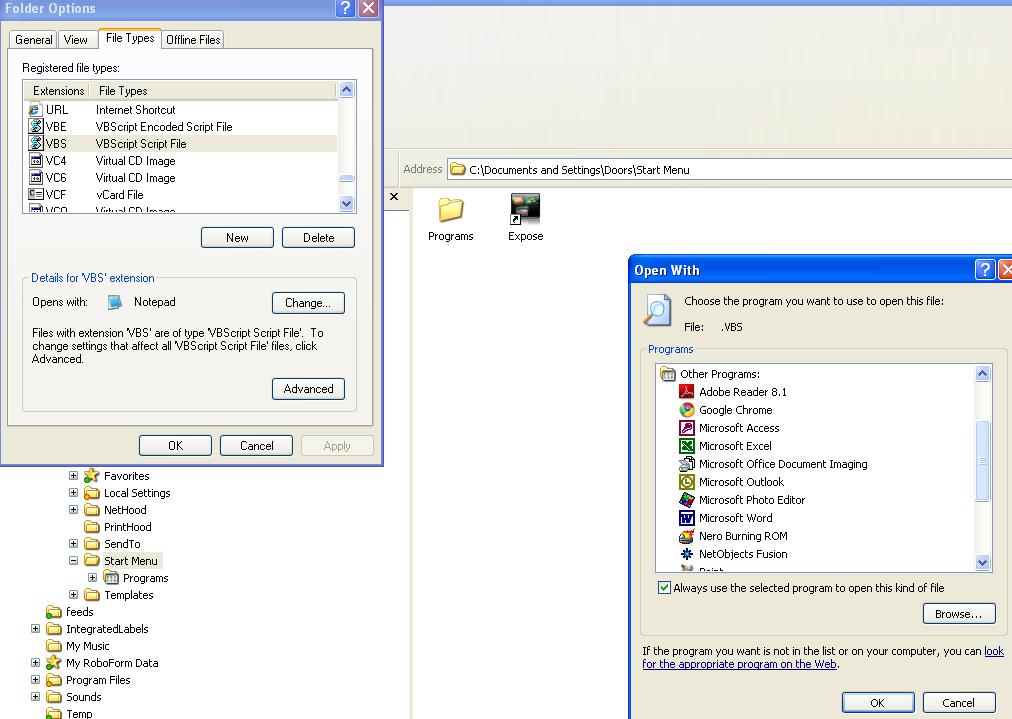Pick Microsoft Excel icon from list
The width and height of the screenshot is (1012, 719).
click(687, 446)
